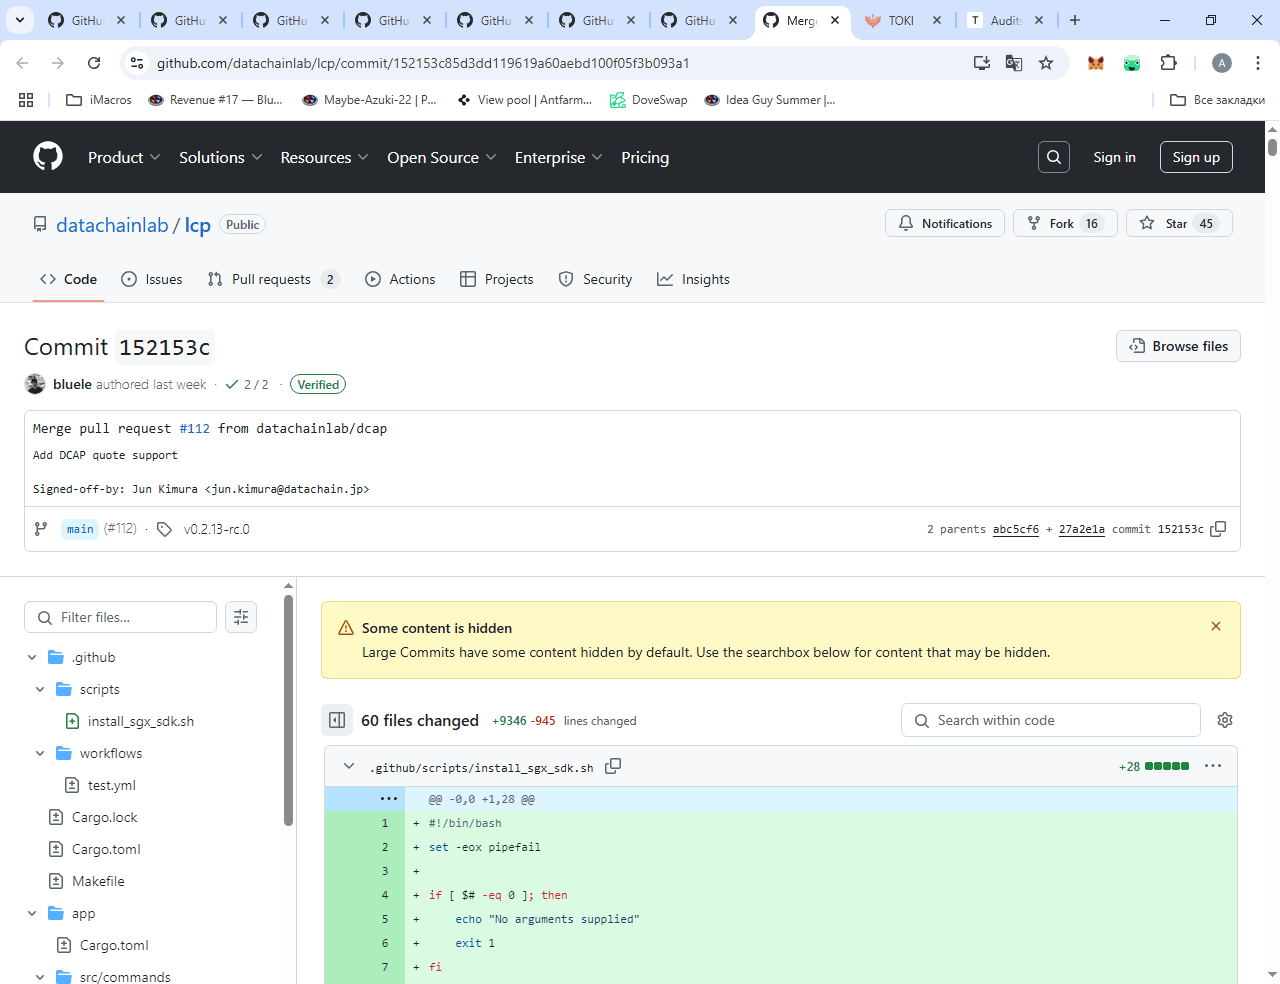Toggle the file tree sidebar panel icon
The height and width of the screenshot is (984, 1280).
tap(337, 720)
